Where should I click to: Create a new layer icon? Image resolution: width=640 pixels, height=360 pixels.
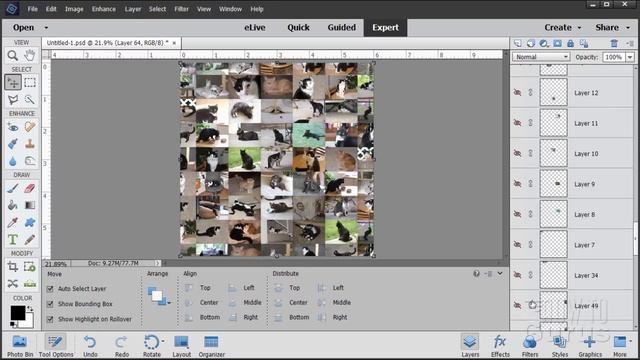point(518,43)
